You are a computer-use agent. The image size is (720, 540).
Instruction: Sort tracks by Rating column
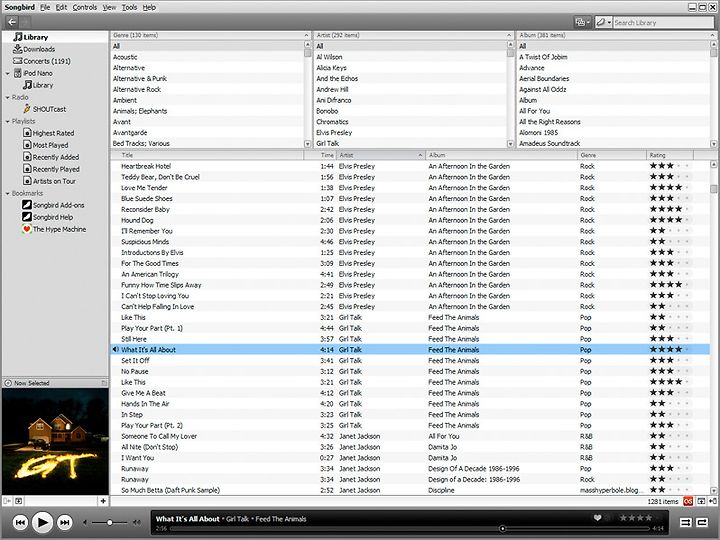tap(669, 155)
